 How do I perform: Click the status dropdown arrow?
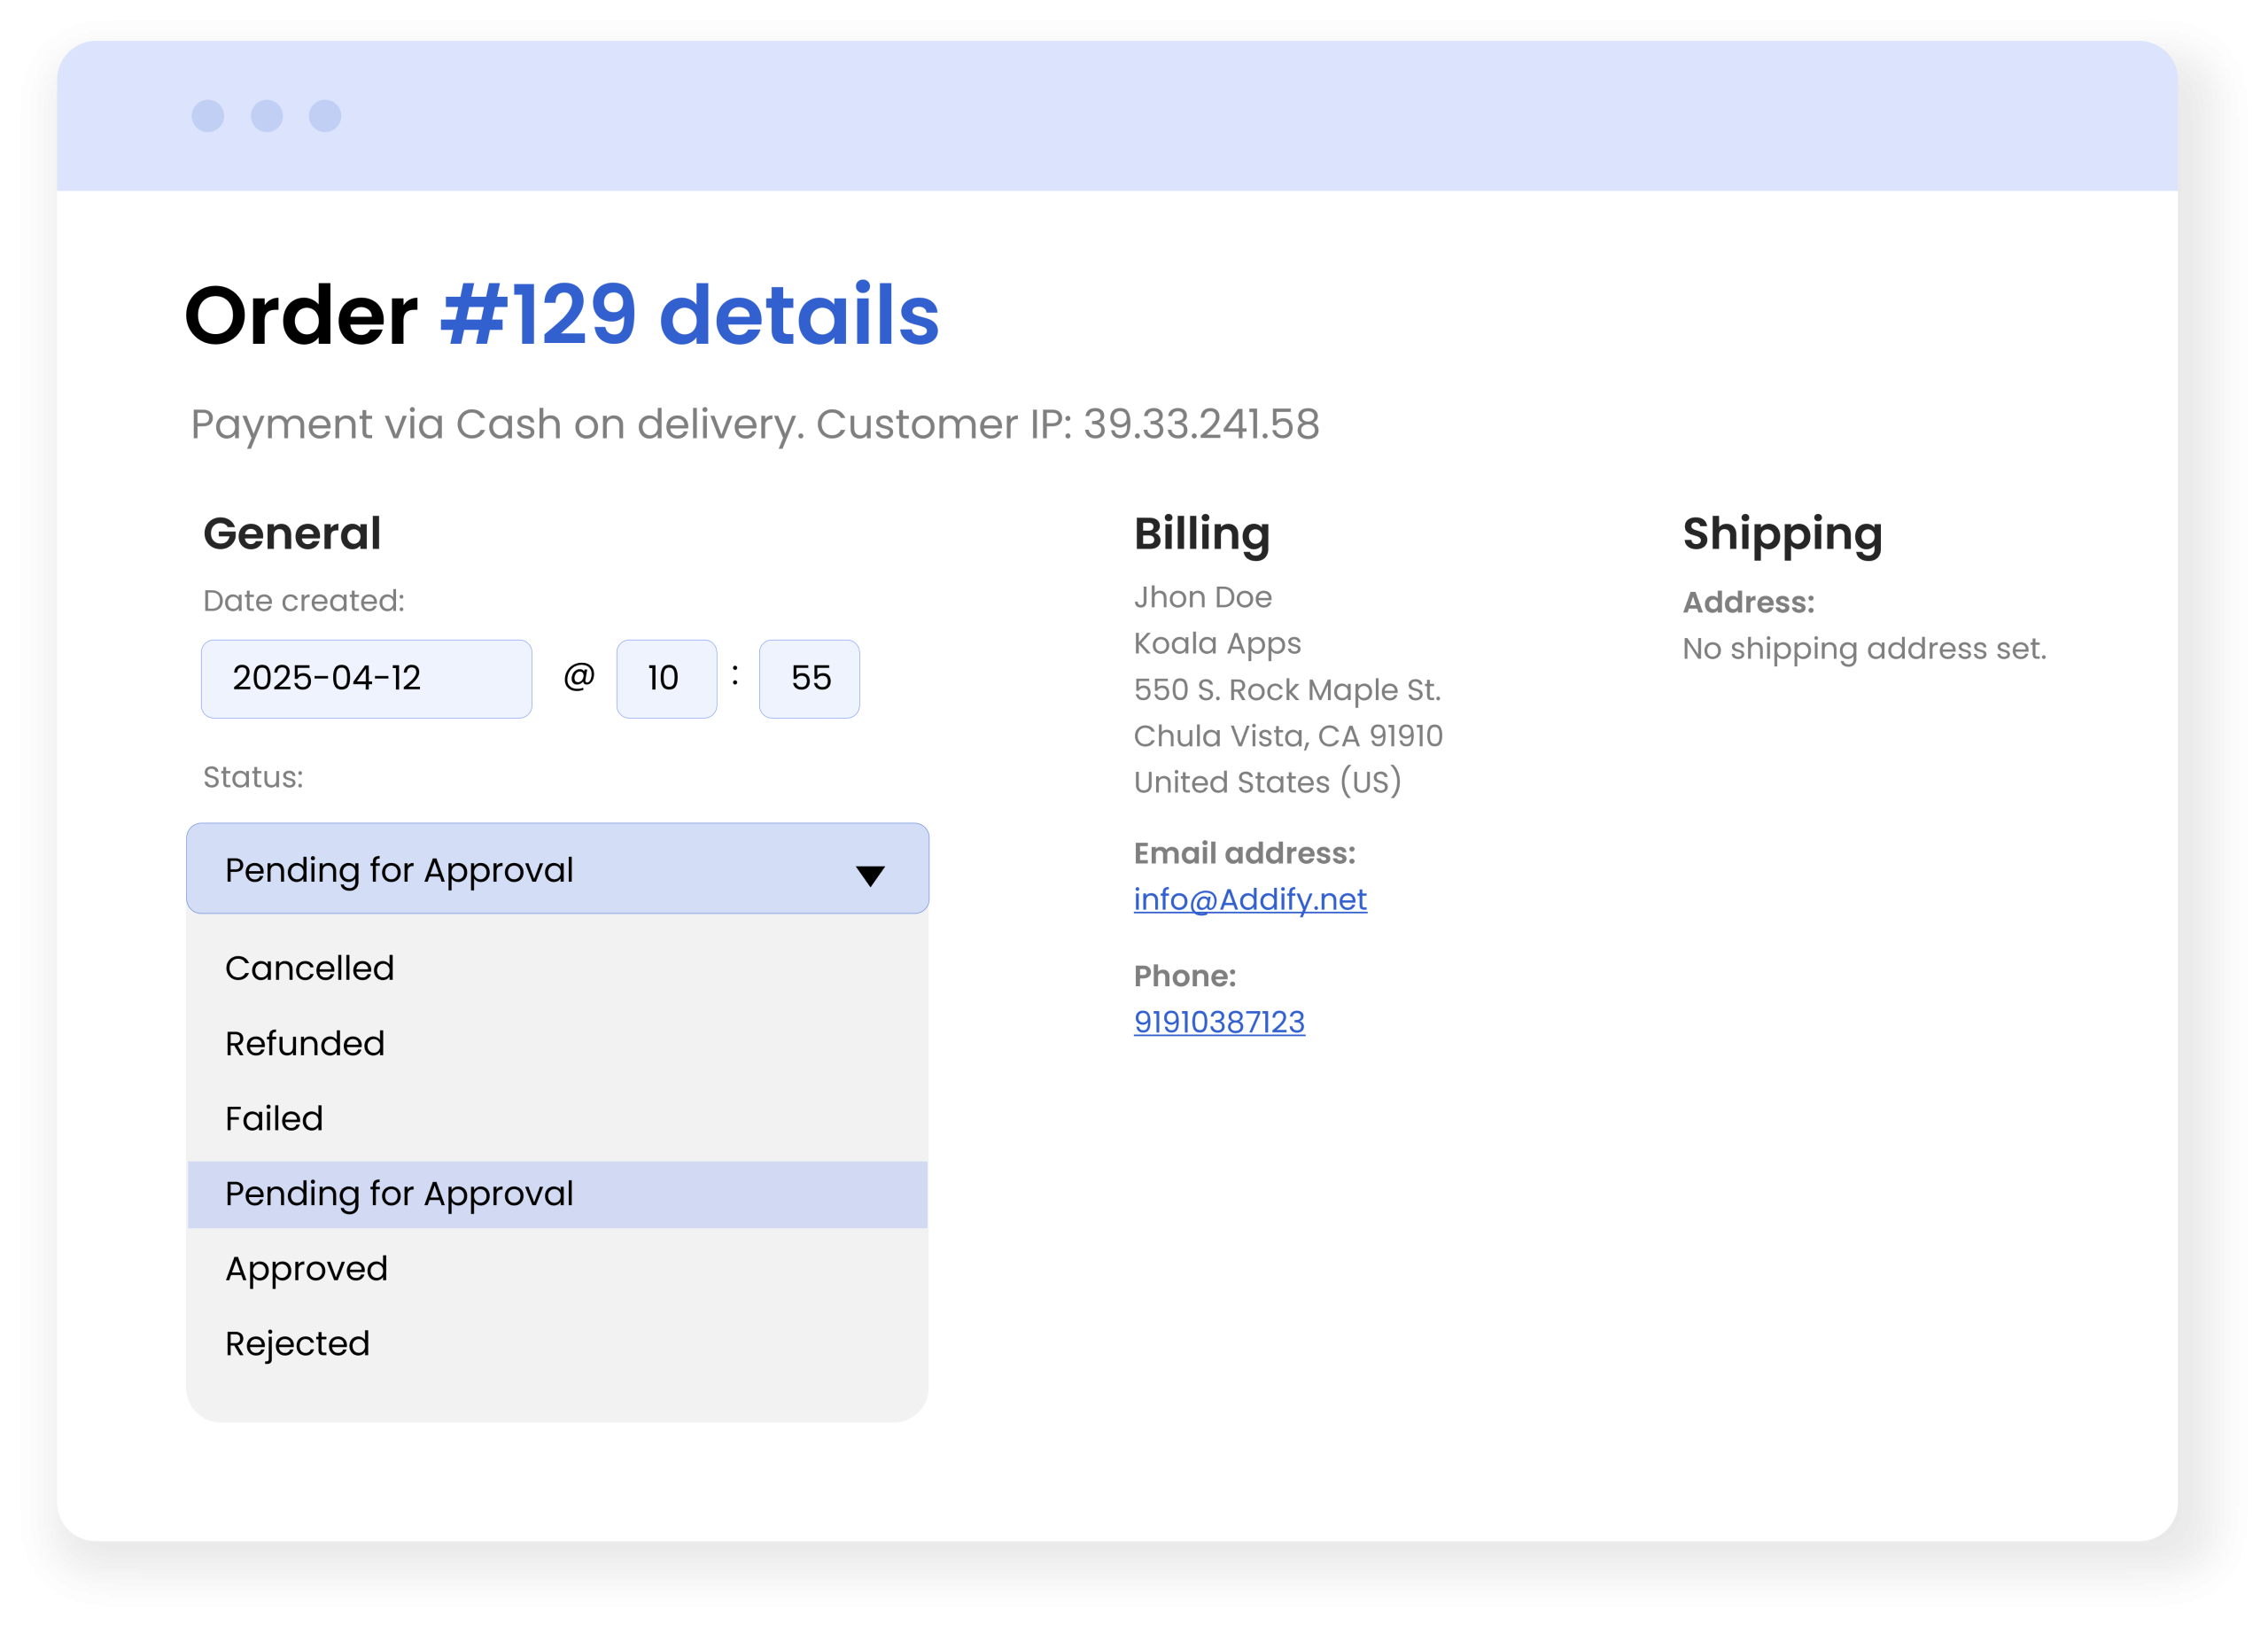(x=870, y=876)
